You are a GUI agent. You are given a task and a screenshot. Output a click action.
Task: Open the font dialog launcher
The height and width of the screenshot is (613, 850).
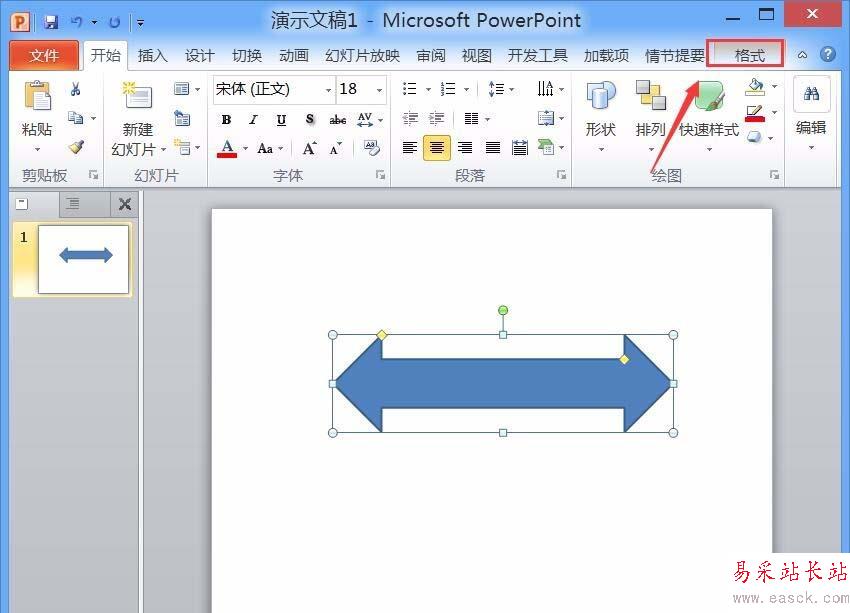[x=381, y=175]
